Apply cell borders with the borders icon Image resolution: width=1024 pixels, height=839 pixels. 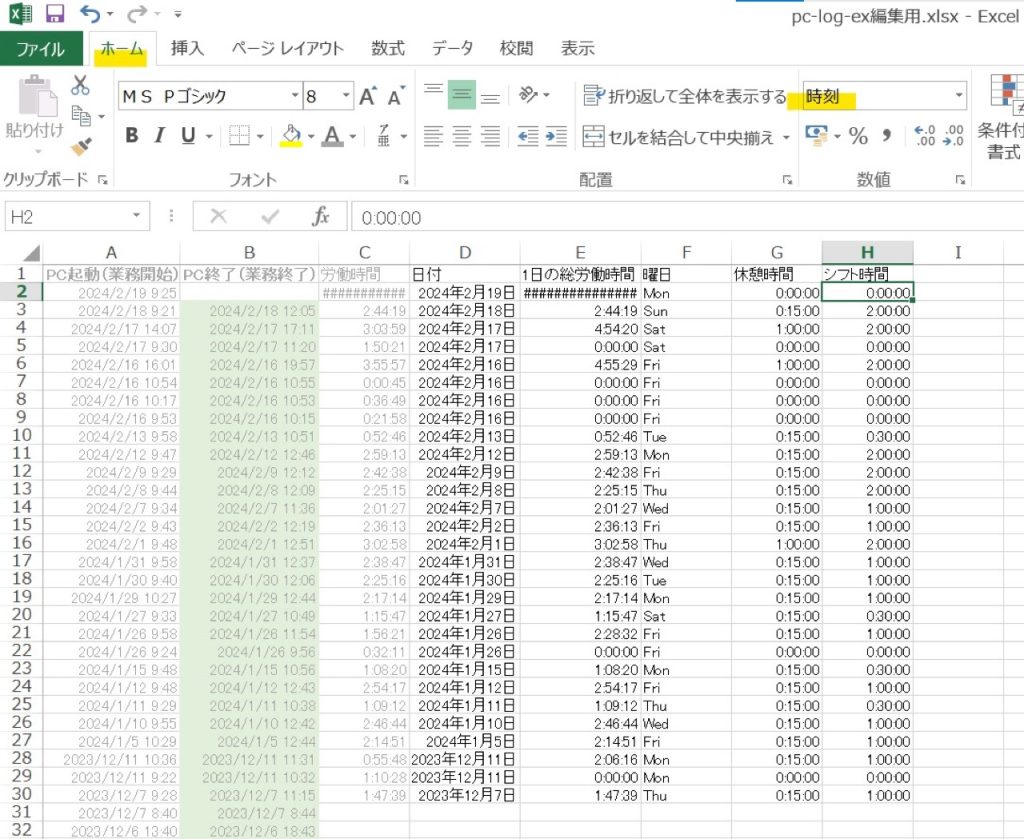pyautogui.click(x=239, y=136)
